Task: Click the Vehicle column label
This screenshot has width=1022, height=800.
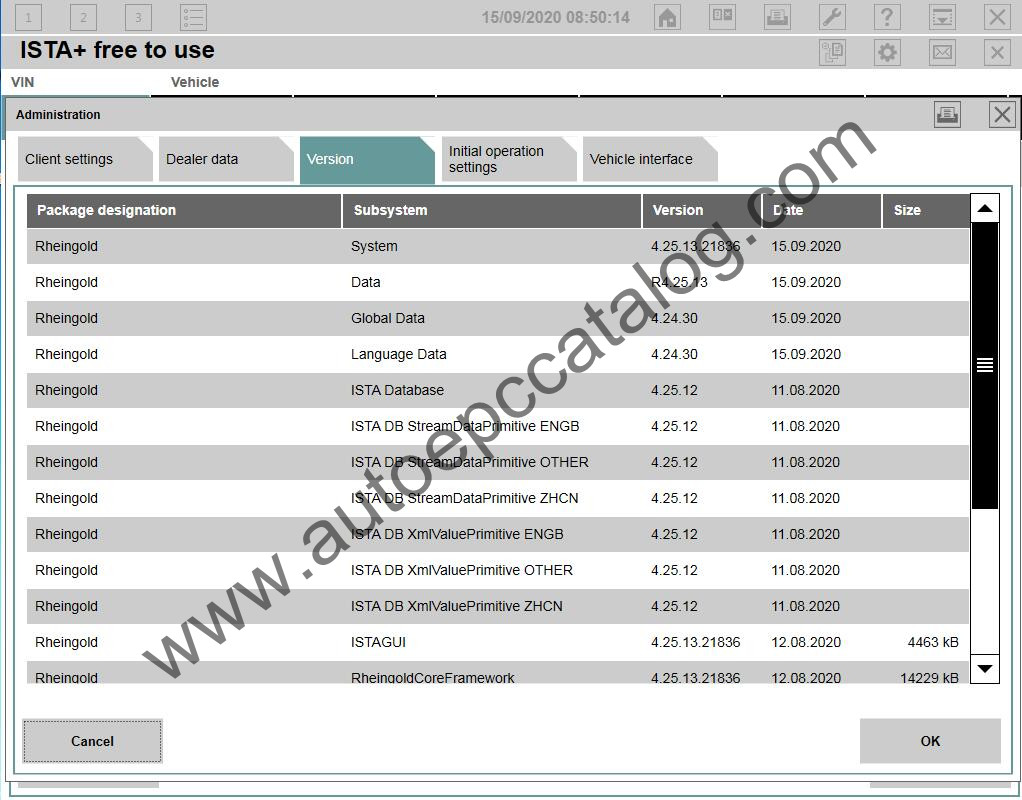Action: 195,82
